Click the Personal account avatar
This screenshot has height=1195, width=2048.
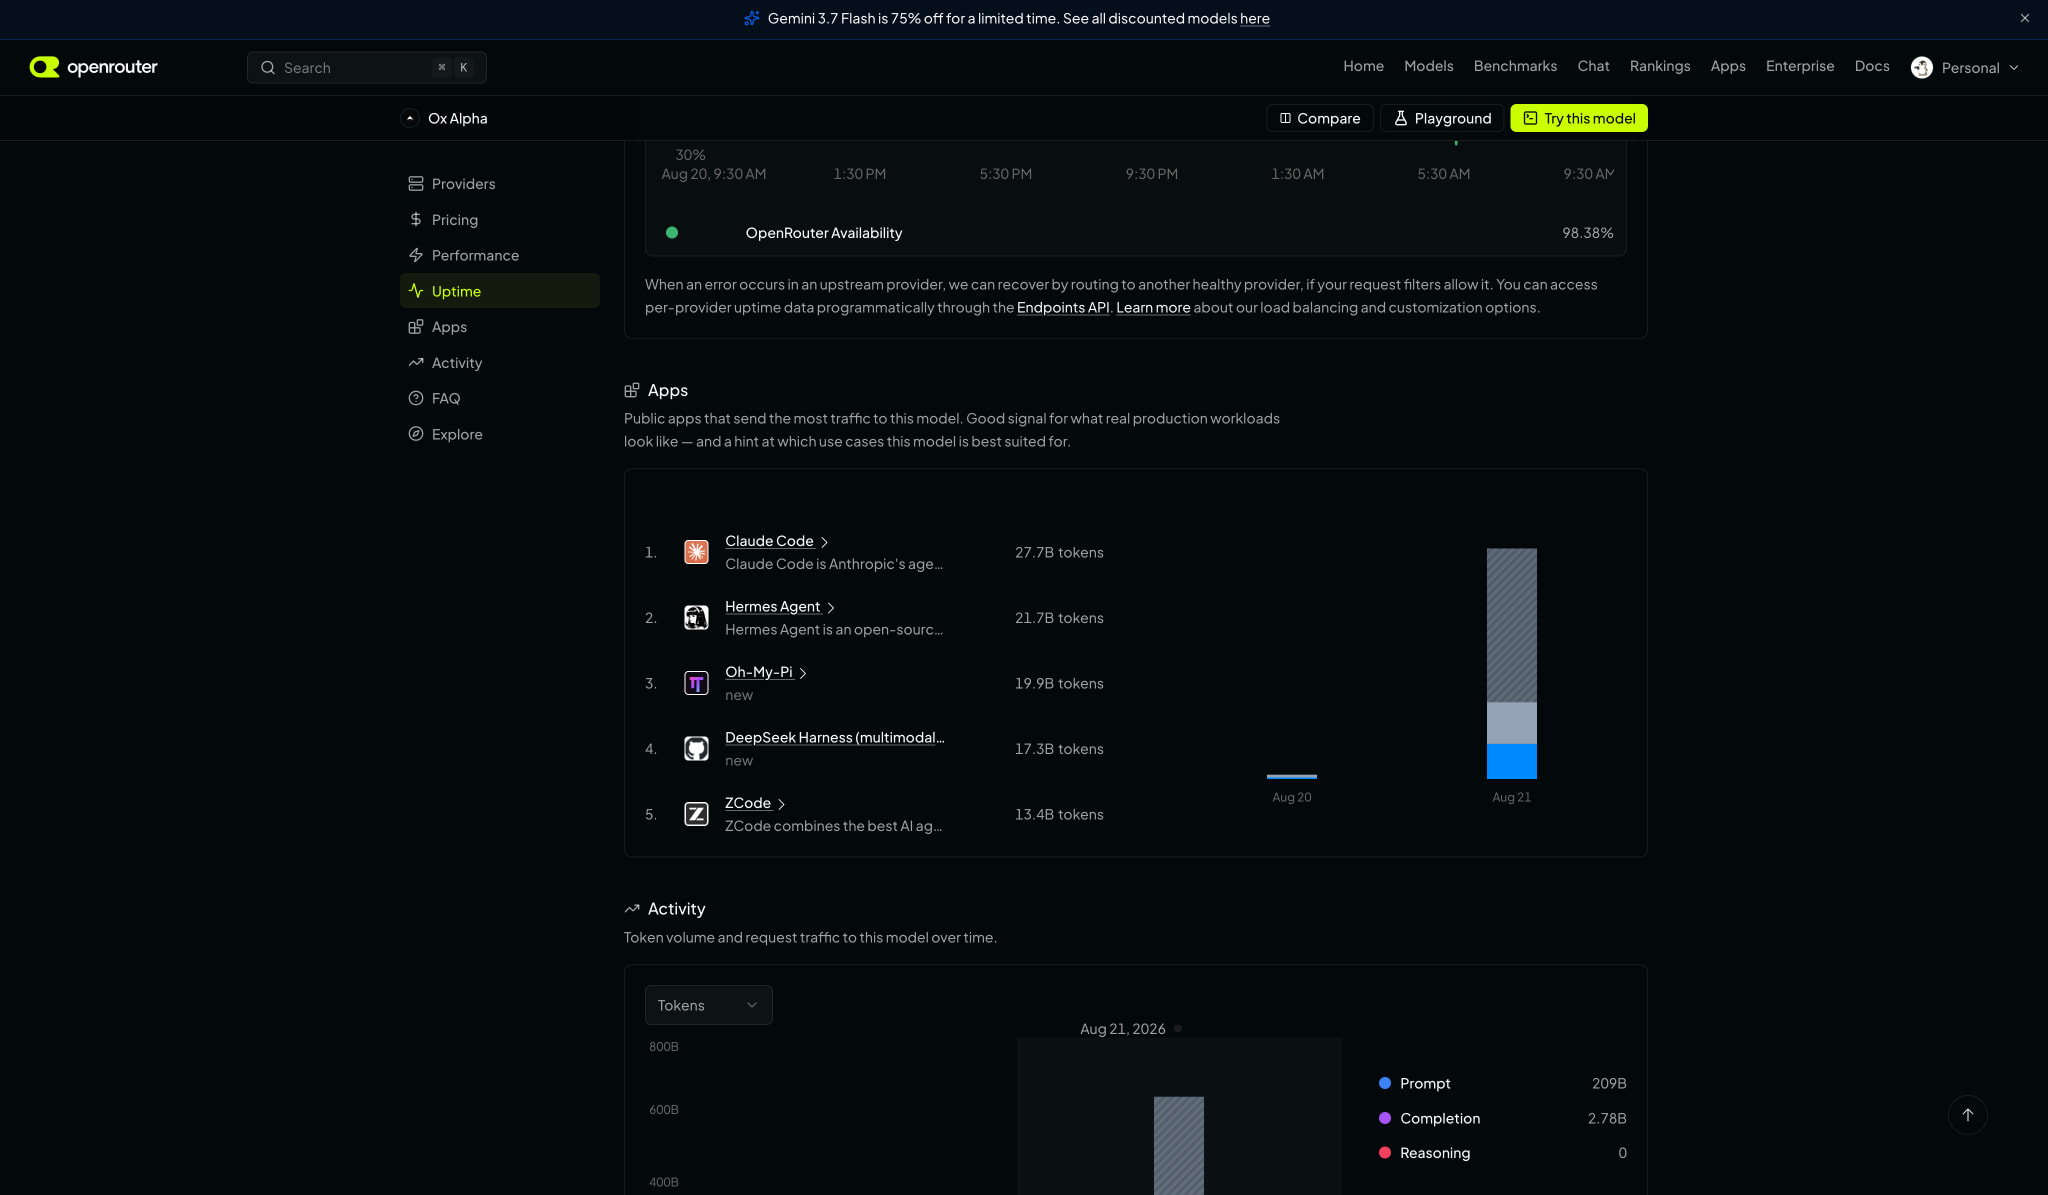[x=1922, y=67]
